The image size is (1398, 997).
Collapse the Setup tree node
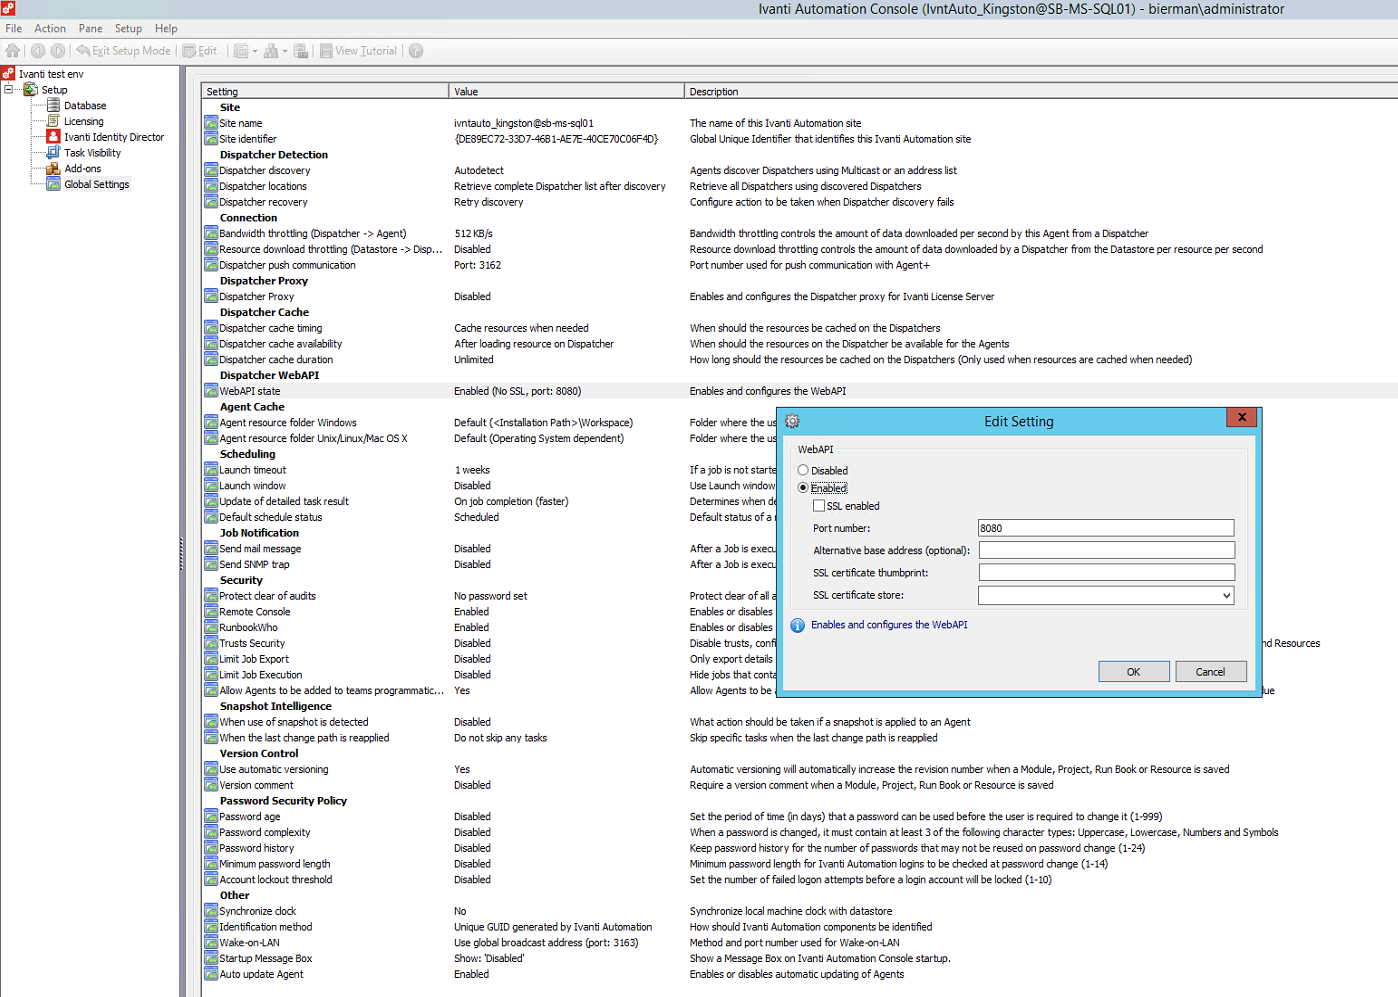9,90
